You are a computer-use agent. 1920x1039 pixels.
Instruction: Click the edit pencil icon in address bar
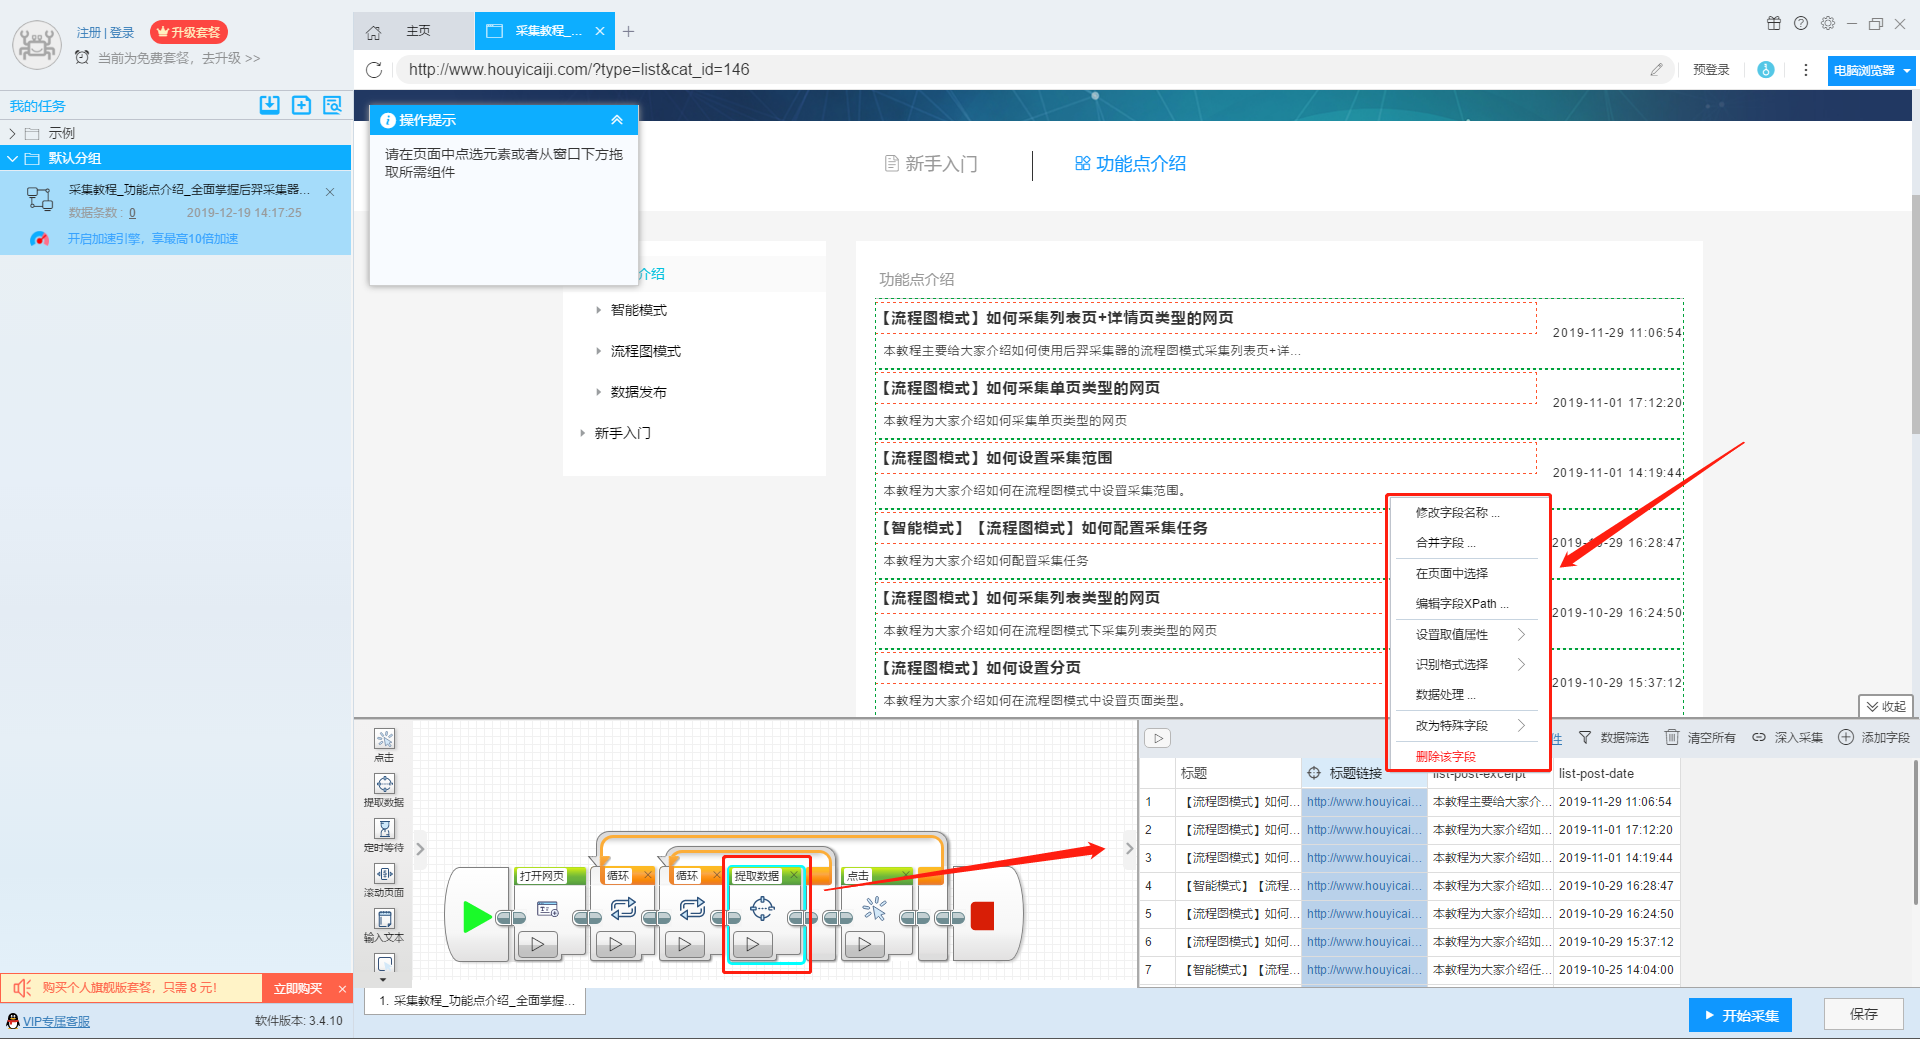(1657, 69)
